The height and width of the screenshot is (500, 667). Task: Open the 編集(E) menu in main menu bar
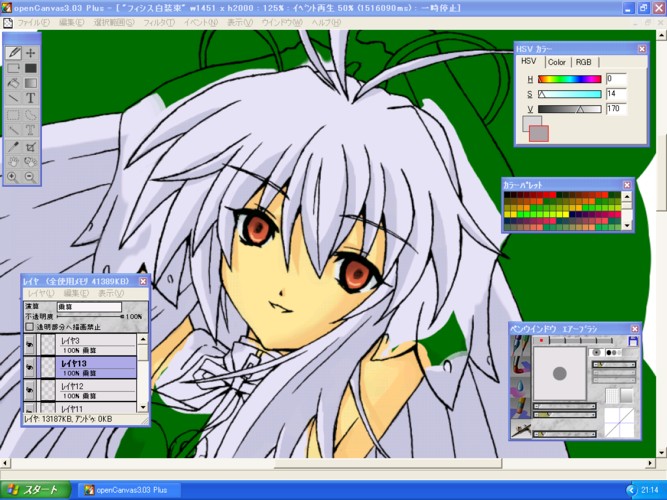[x=71, y=23]
